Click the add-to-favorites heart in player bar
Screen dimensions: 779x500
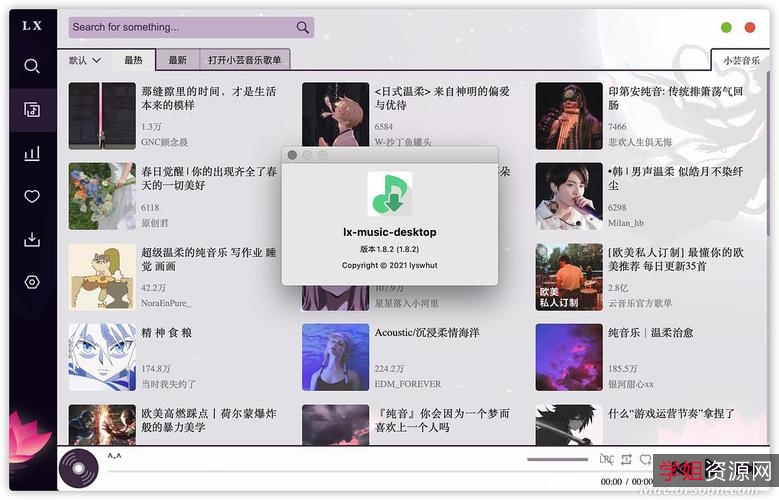tap(645, 459)
